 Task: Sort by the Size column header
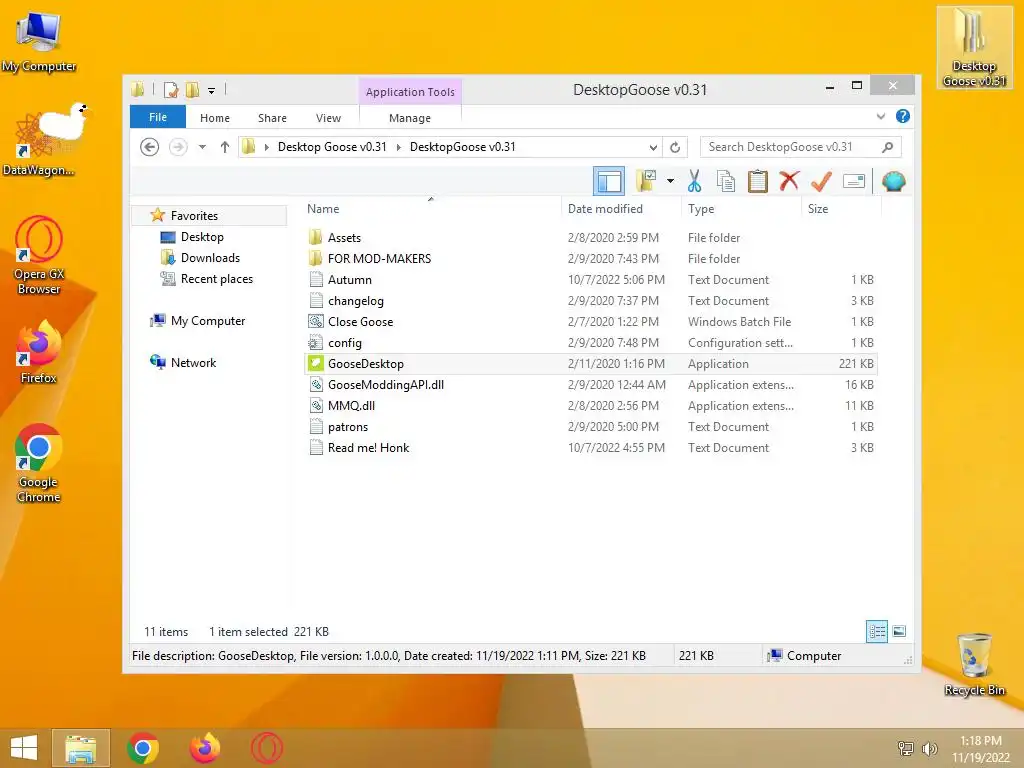840,208
